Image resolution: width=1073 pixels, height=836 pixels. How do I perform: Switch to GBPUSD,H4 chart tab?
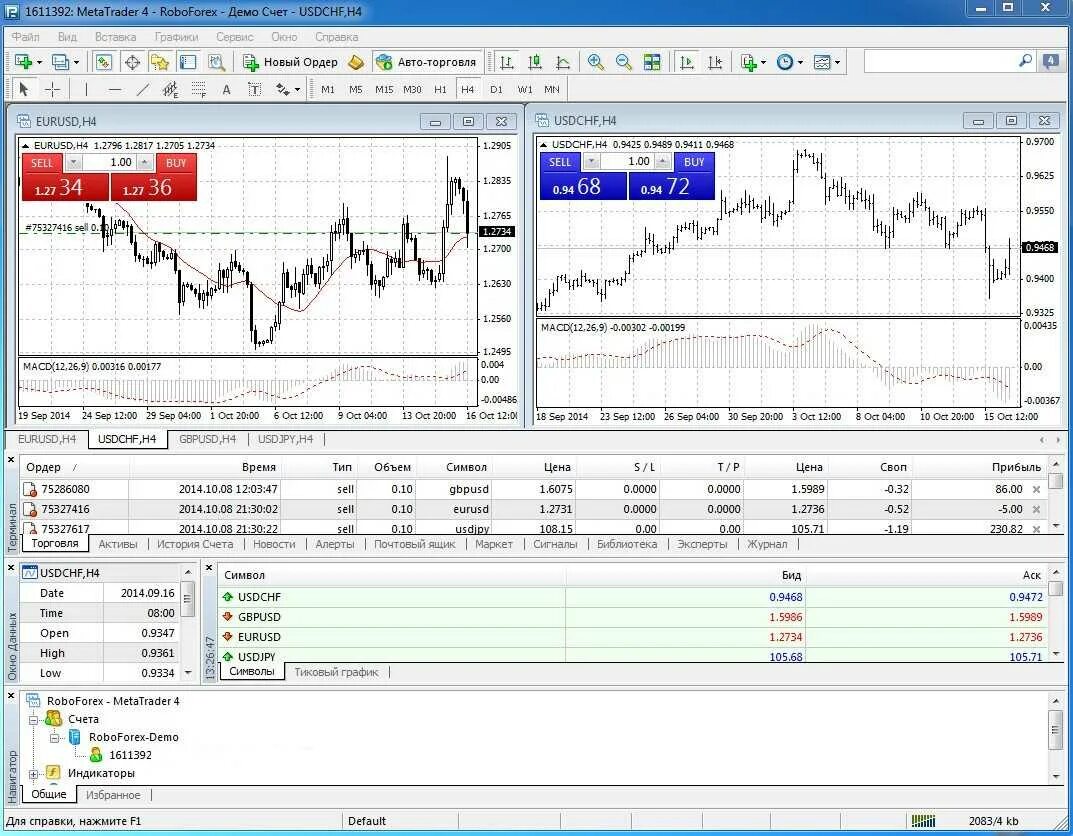click(x=207, y=439)
